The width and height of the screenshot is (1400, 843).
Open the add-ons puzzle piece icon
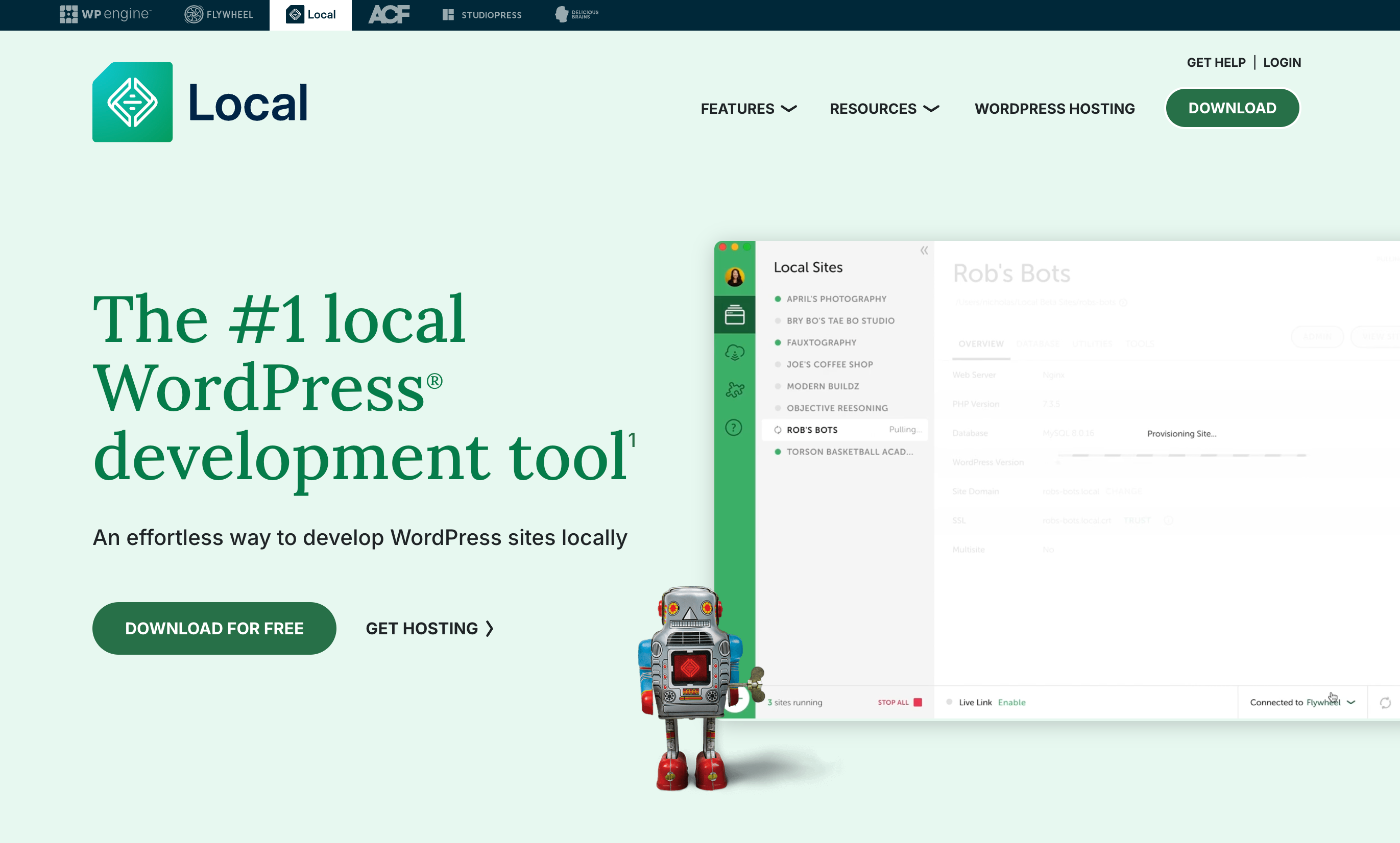[735, 390]
